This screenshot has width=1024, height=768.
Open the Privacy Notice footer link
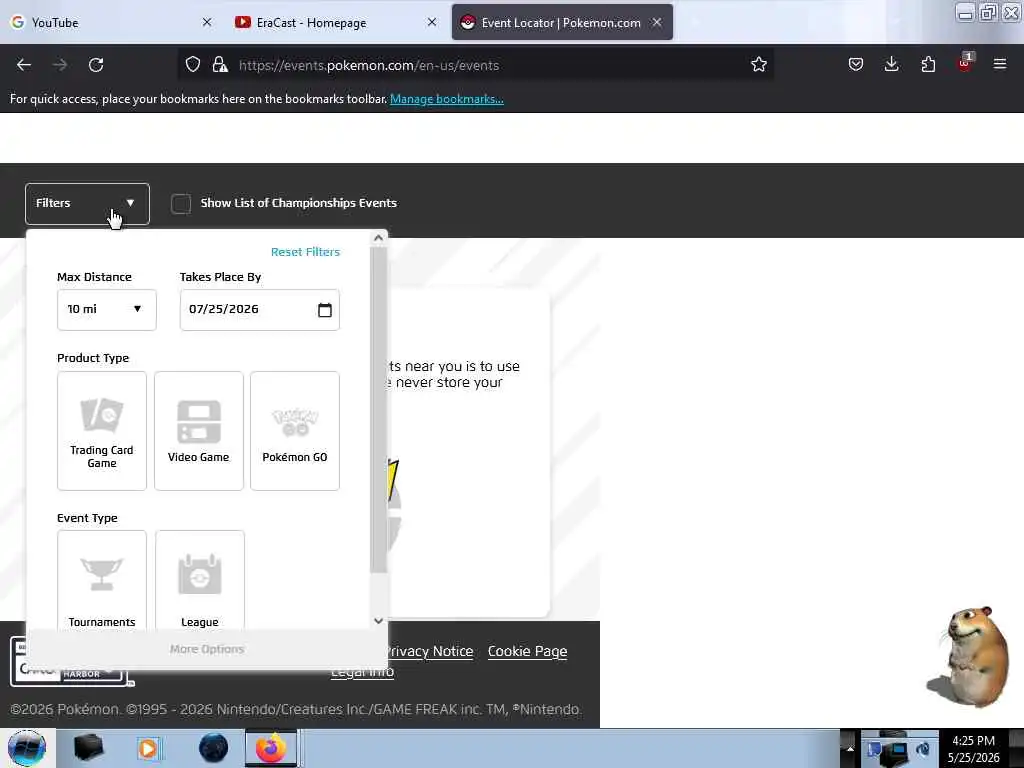tap(428, 651)
